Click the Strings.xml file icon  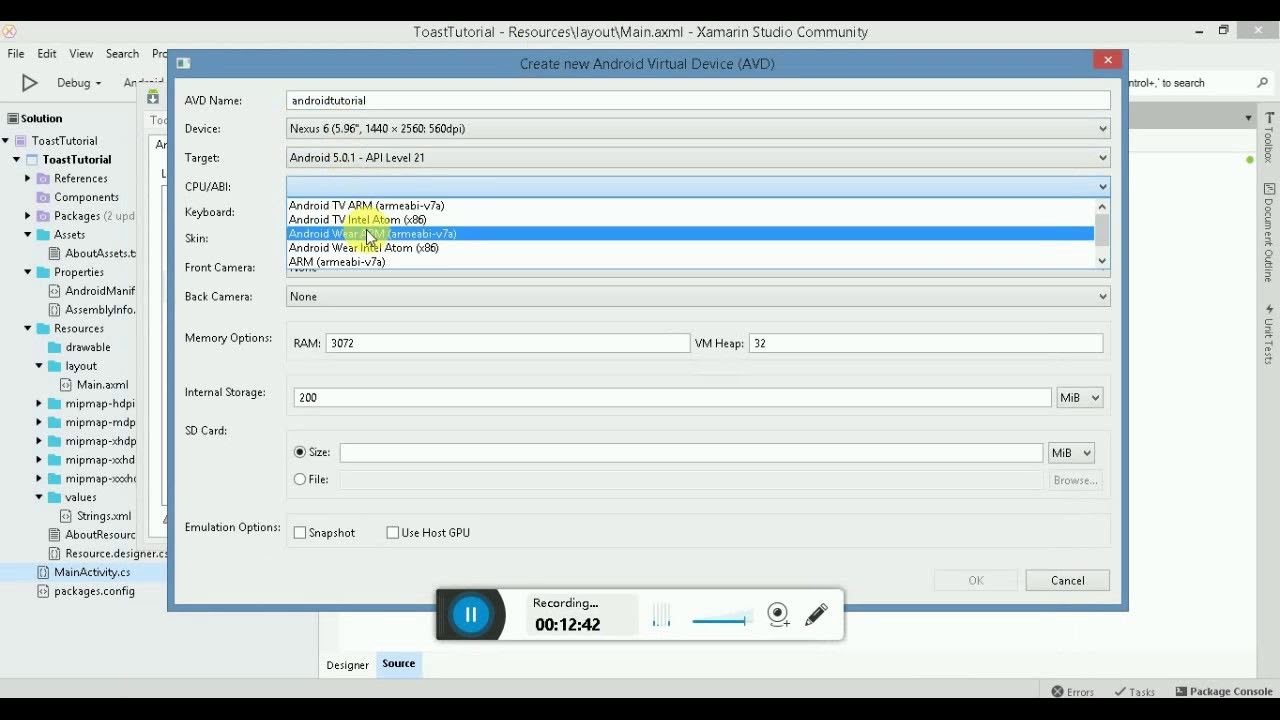pyautogui.click(x=66, y=516)
